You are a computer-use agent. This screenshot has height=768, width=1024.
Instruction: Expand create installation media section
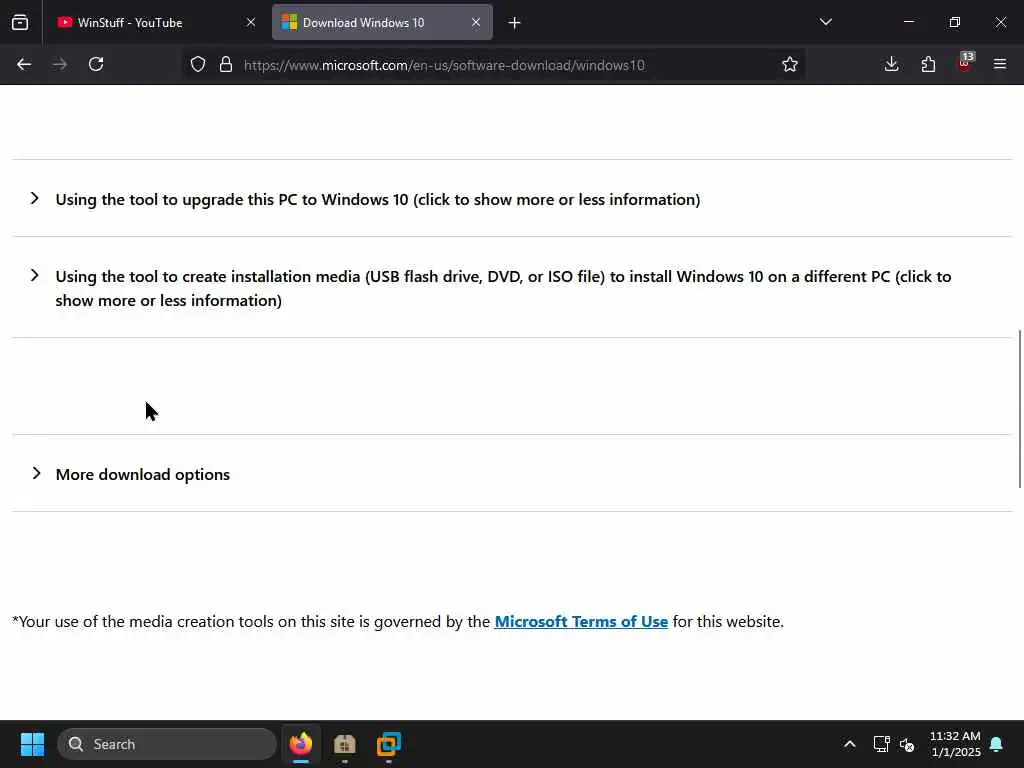click(x=35, y=276)
